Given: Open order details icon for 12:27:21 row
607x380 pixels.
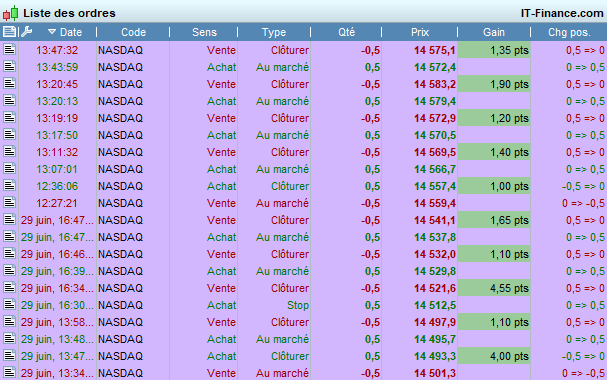Looking at the screenshot, I should [x=9, y=203].
